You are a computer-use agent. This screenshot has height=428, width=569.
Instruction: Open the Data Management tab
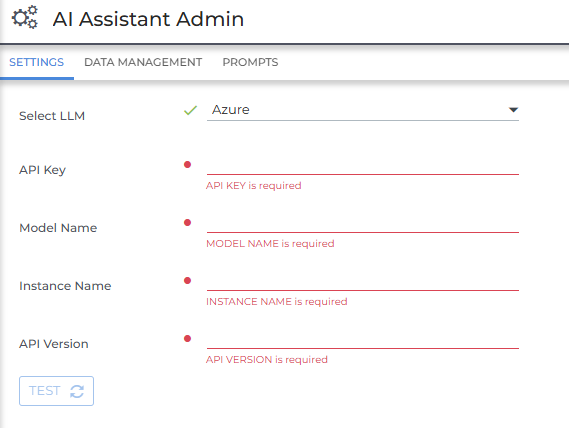coord(143,62)
